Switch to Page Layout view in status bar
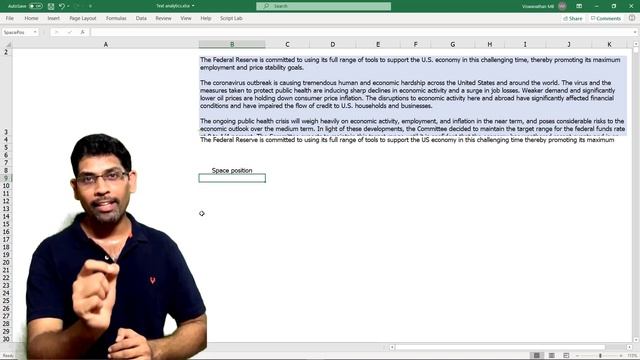 pyautogui.click(x=551, y=356)
